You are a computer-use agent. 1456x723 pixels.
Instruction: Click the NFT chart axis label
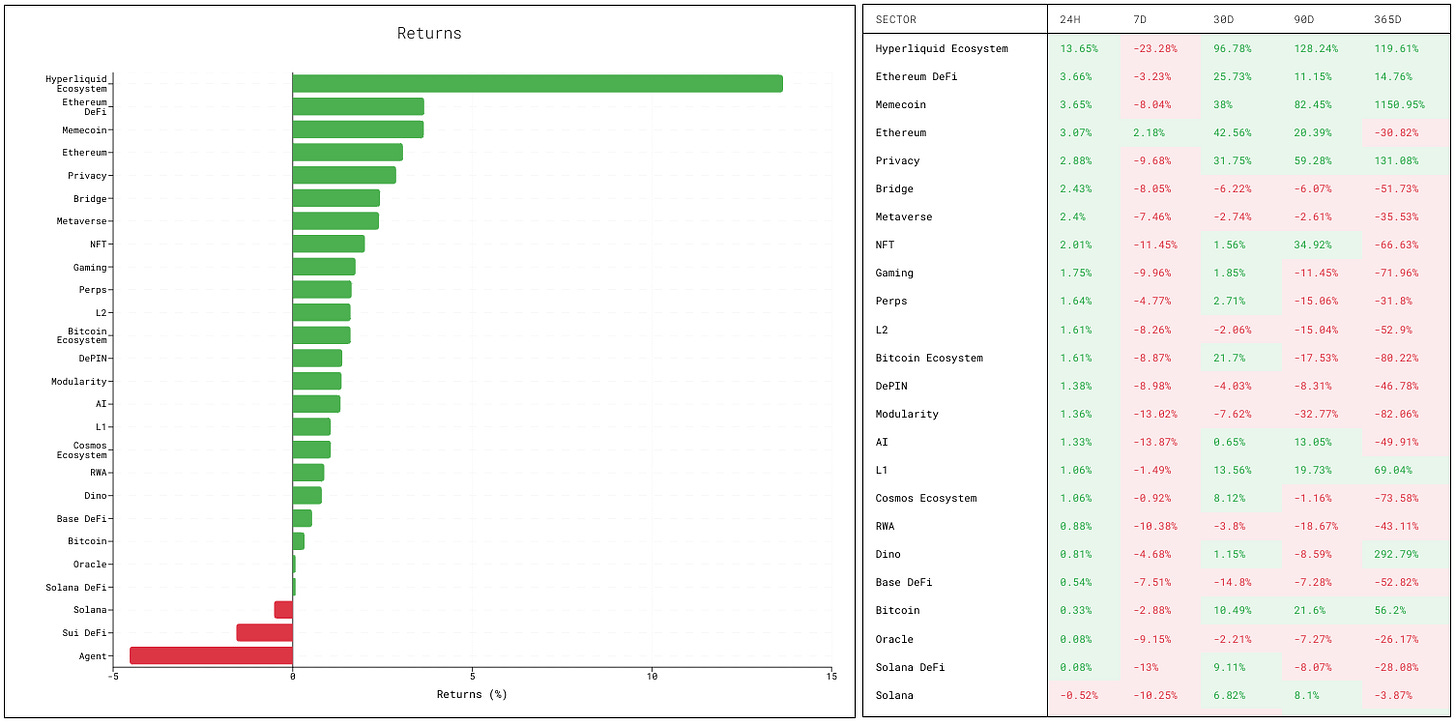[98, 244]
